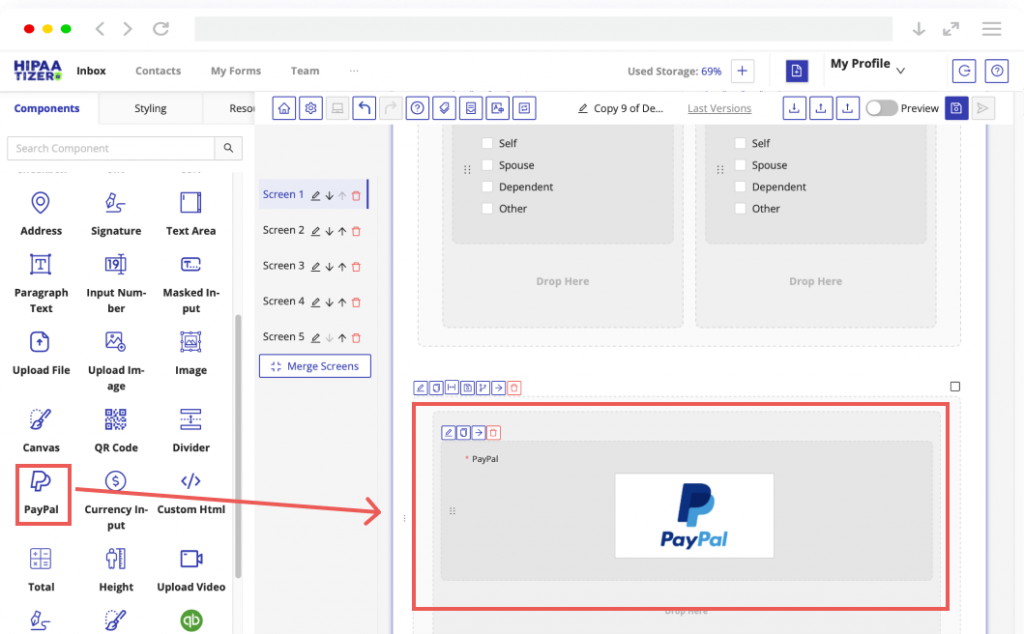Viewport: 1024px width, 634px height.
Task: Click the Custom Html component
Action: tap(190, 482)
